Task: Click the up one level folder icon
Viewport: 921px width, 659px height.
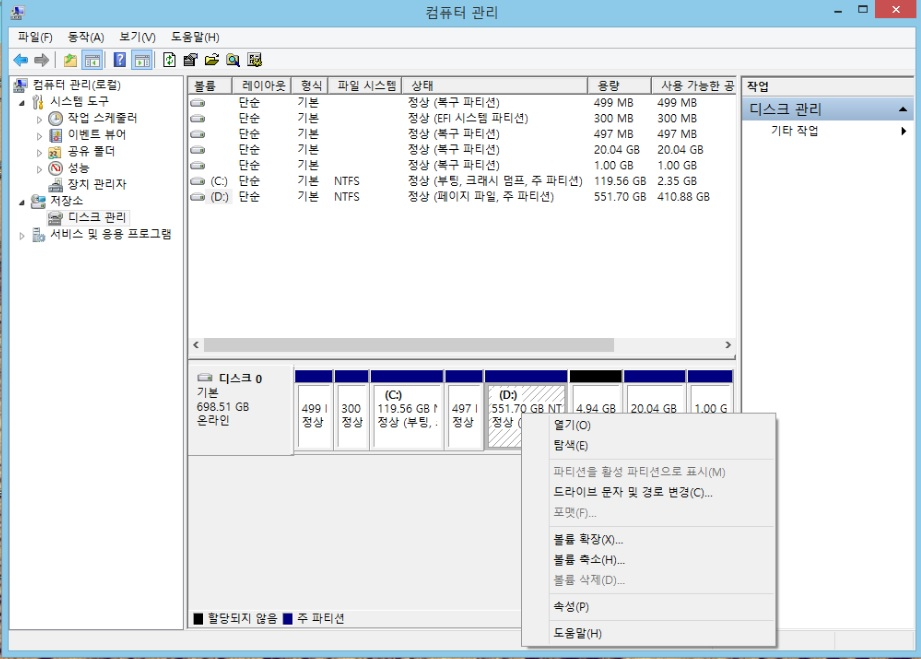Action: pyautogui.click(x=69, y=58)
